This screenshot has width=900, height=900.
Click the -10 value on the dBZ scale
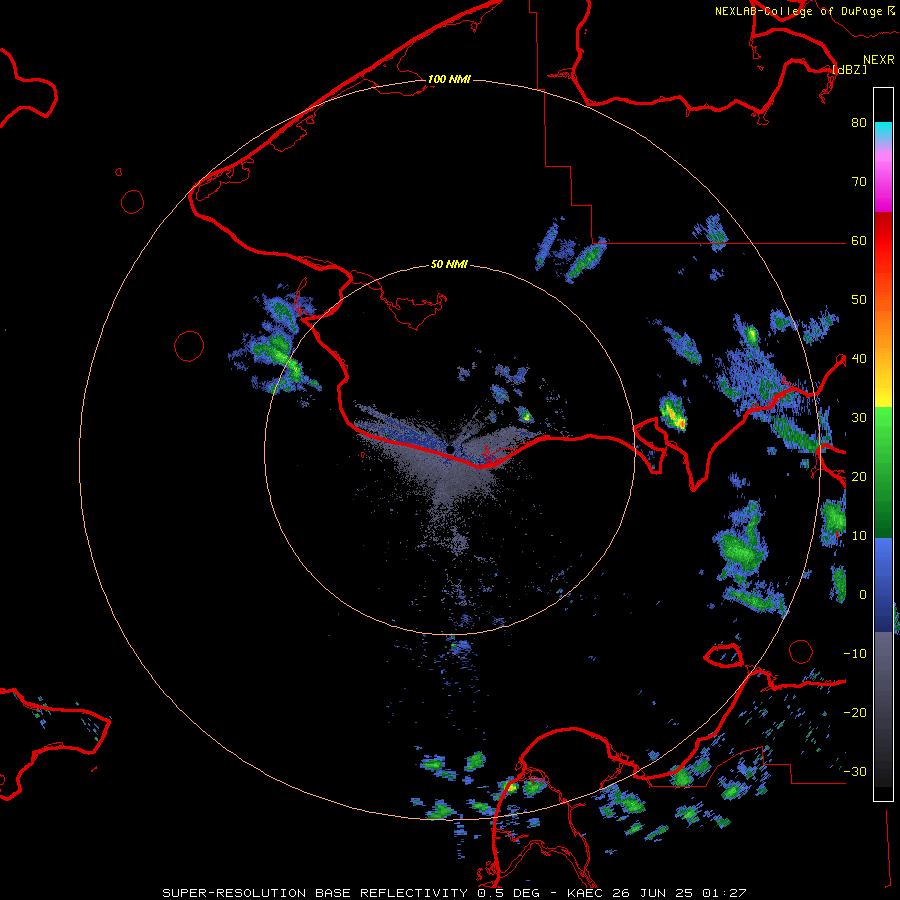coord(855,654)
